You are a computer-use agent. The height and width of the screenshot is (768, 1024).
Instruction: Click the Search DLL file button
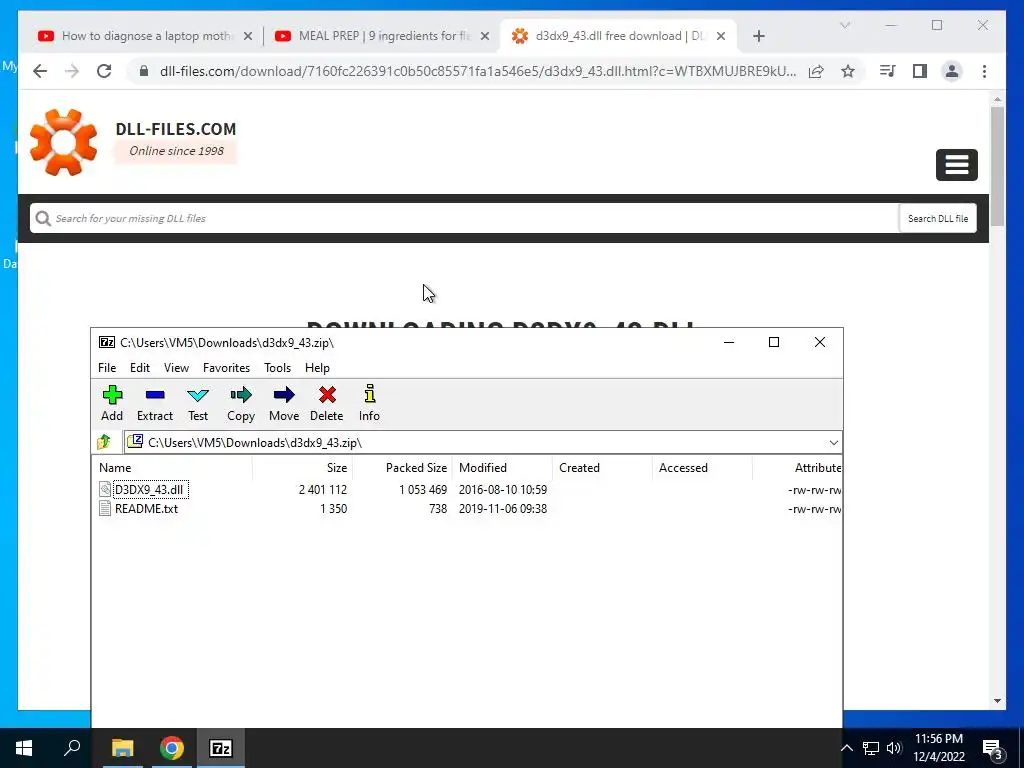coord(938,218)
